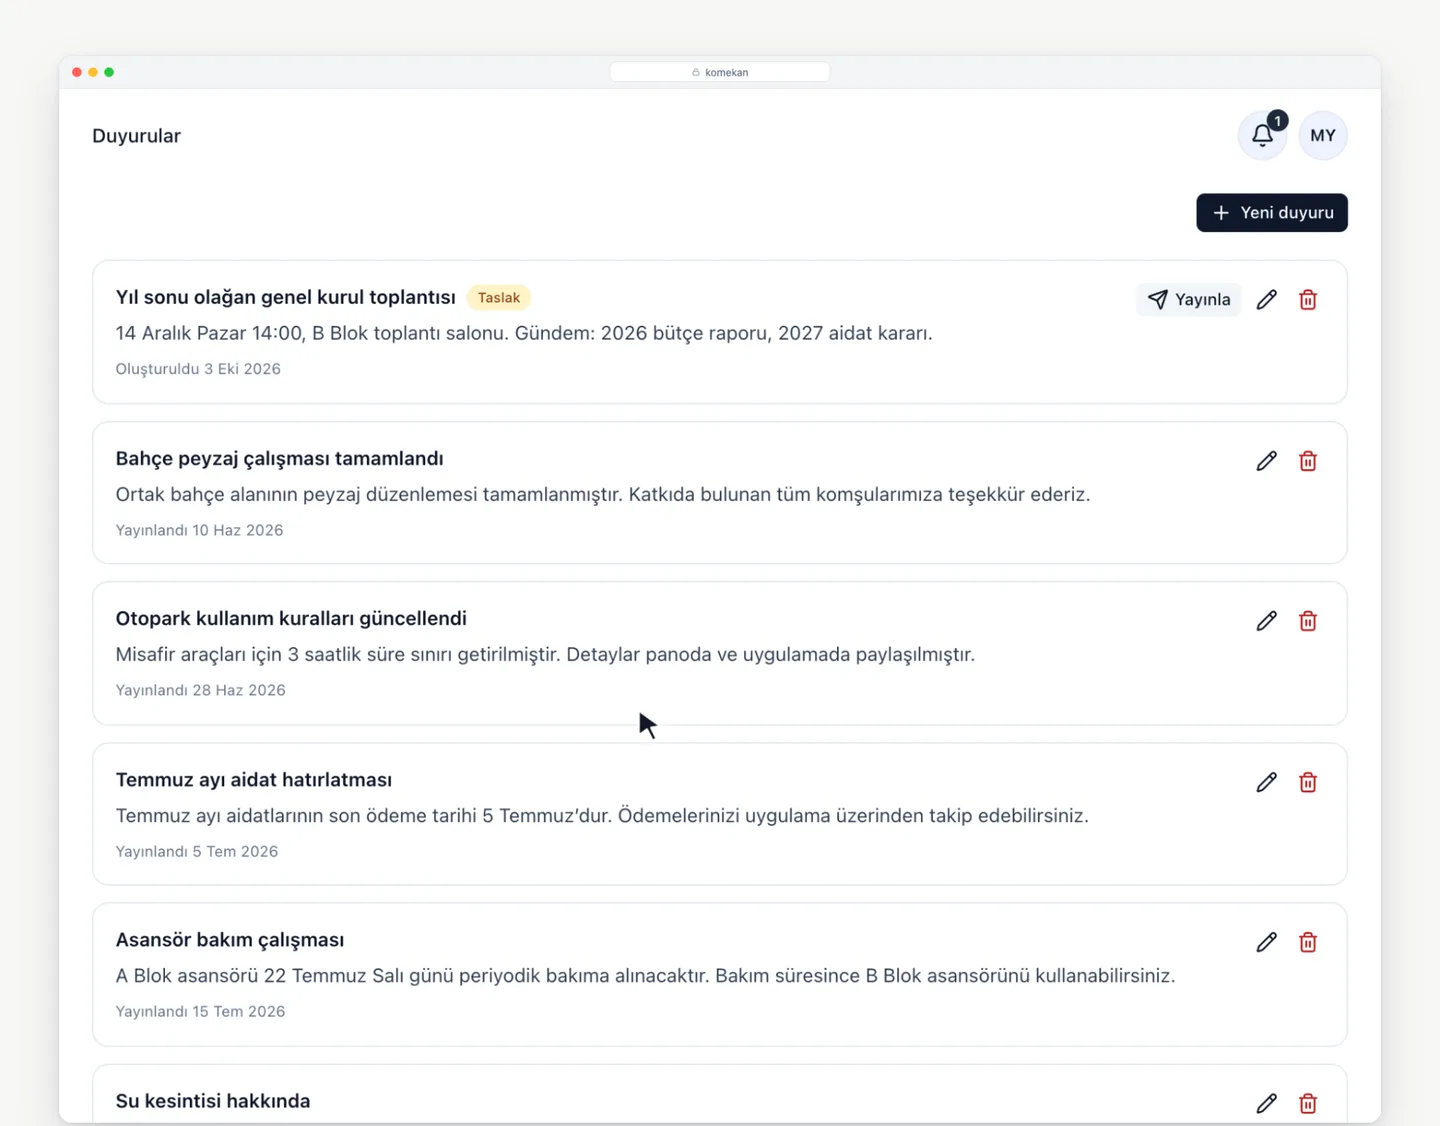Select the title Bahçe peyzaj çalışması tamamlandı

pos(279,458)
